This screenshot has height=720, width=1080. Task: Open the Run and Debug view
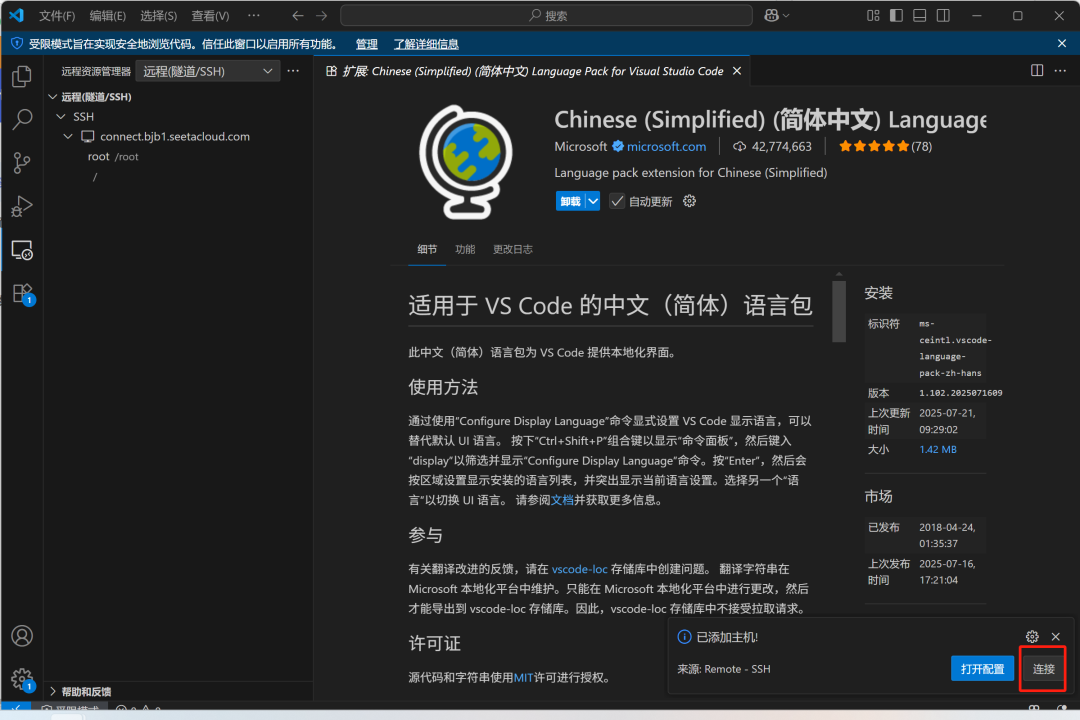pyautogui.click(x=22, y=206)
